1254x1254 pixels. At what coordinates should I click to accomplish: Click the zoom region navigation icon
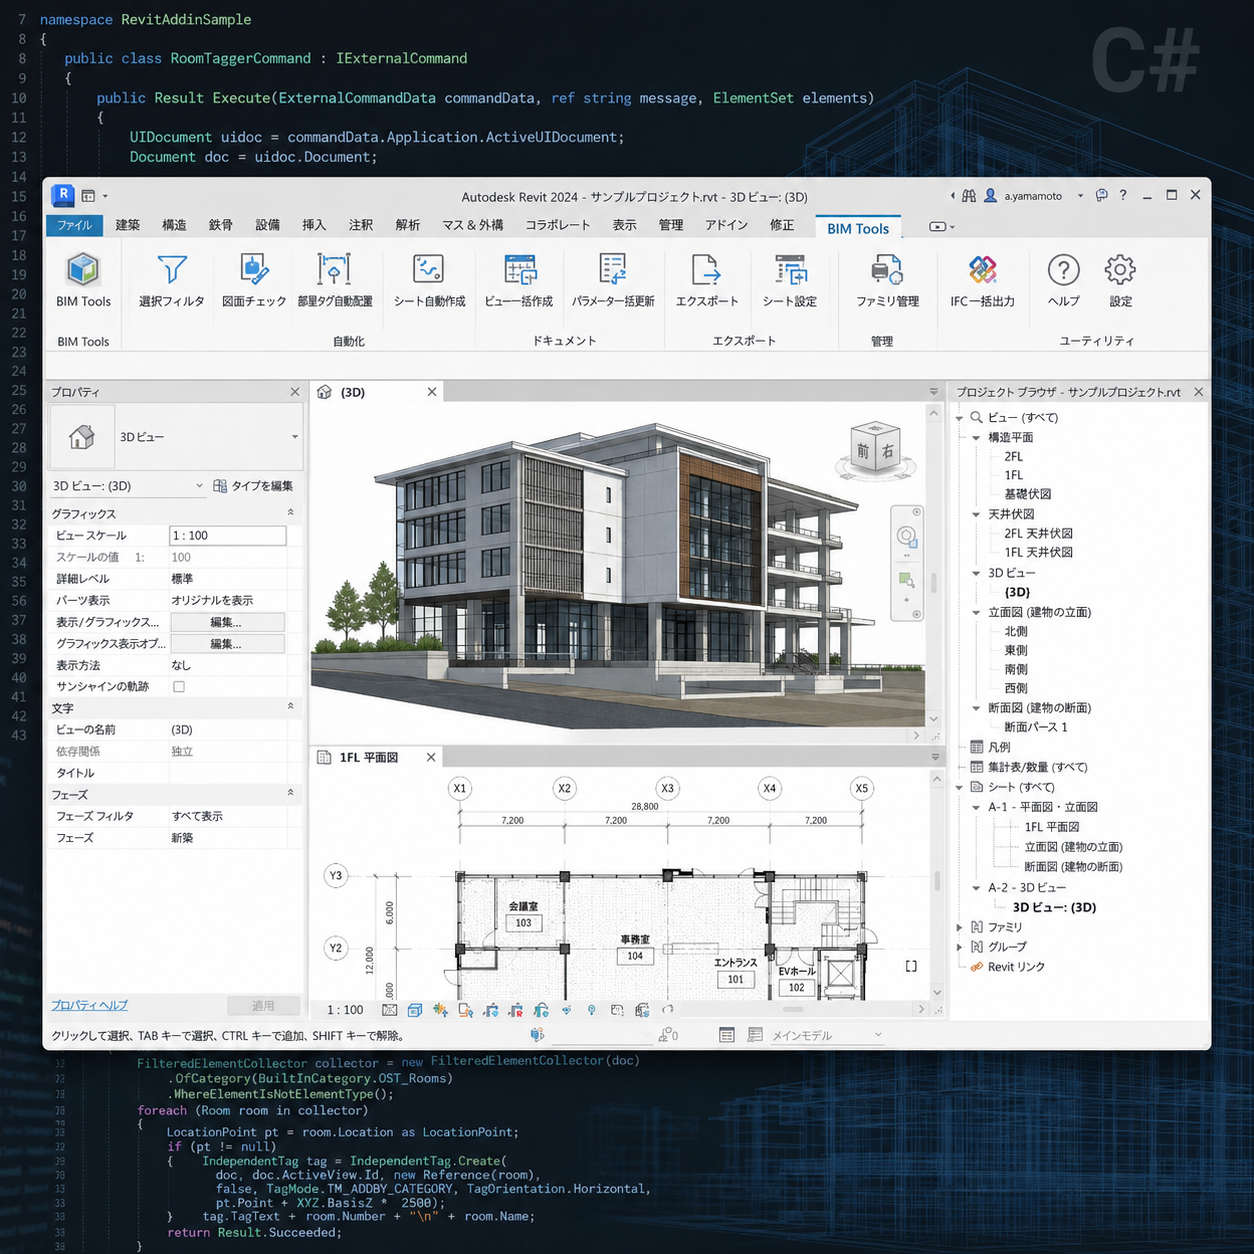[x=906, y=580]
